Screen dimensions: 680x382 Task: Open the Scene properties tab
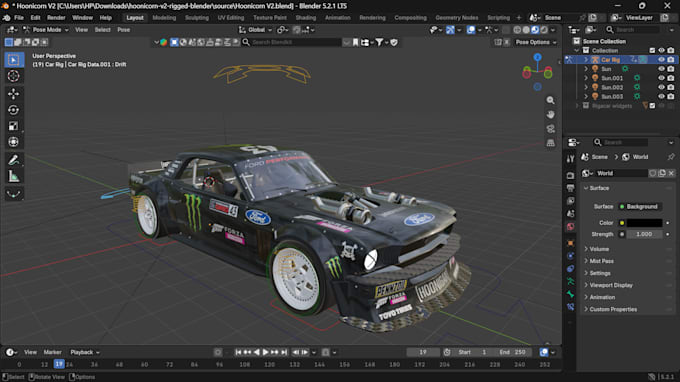coord(570,213)
